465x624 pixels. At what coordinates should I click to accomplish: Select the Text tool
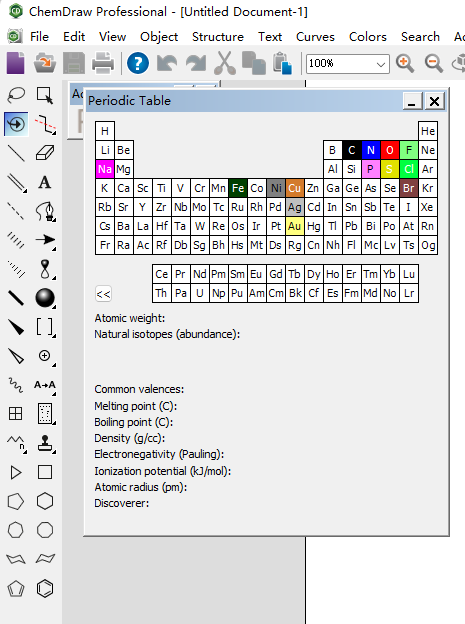click(x=45, y=183)
